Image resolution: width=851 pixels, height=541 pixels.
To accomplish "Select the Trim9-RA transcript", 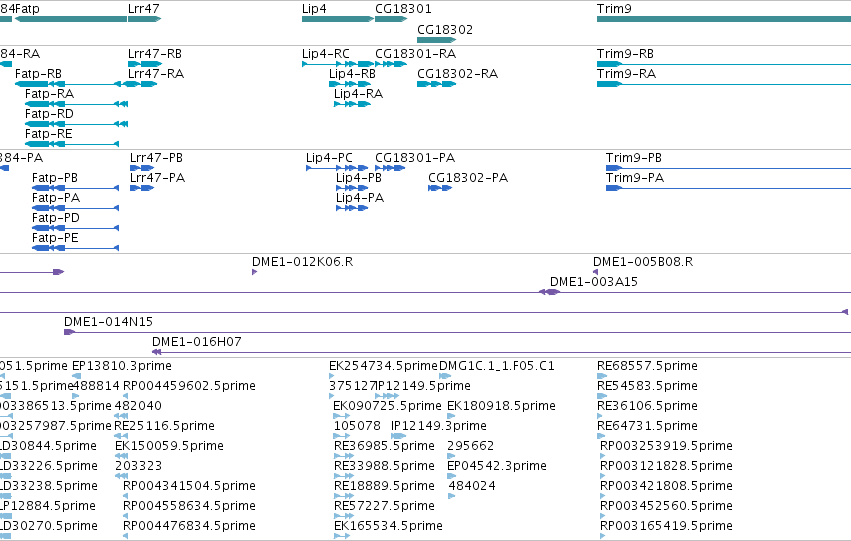I will (724, 84).
